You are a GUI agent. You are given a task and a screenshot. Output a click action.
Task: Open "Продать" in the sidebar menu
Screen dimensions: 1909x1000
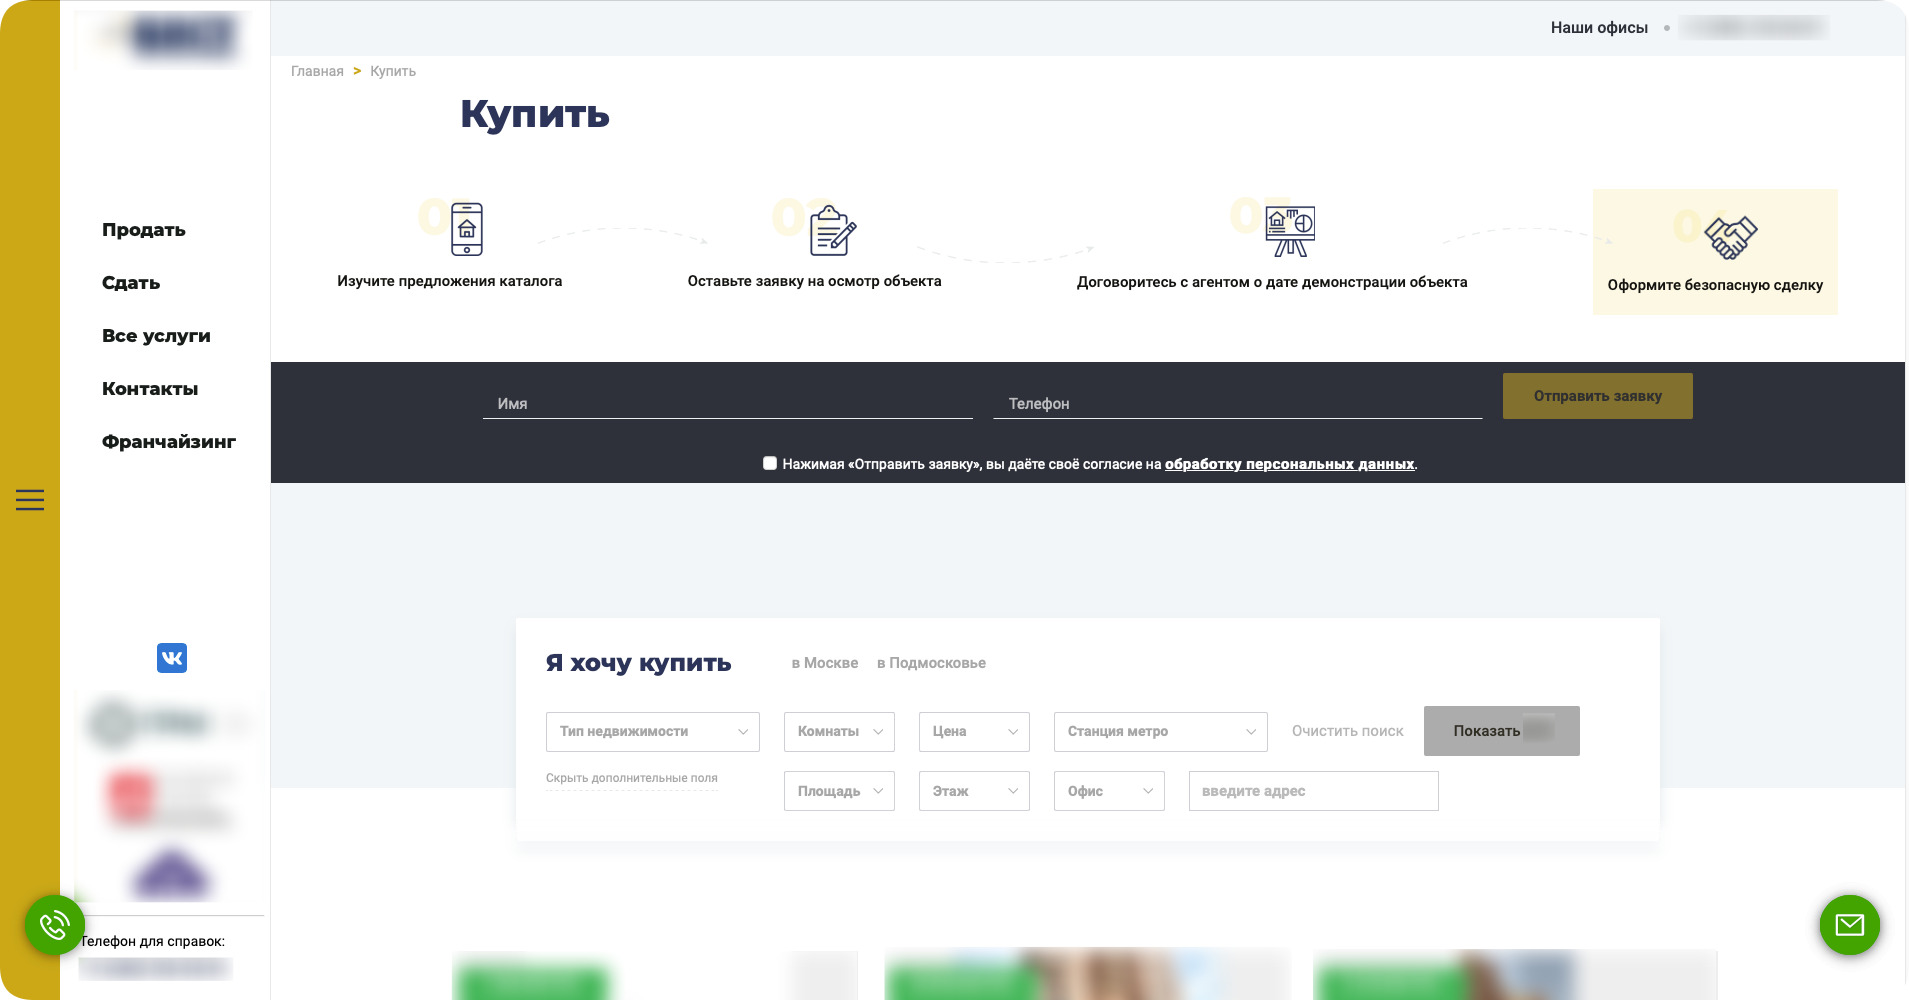click(x=144, y=230)
